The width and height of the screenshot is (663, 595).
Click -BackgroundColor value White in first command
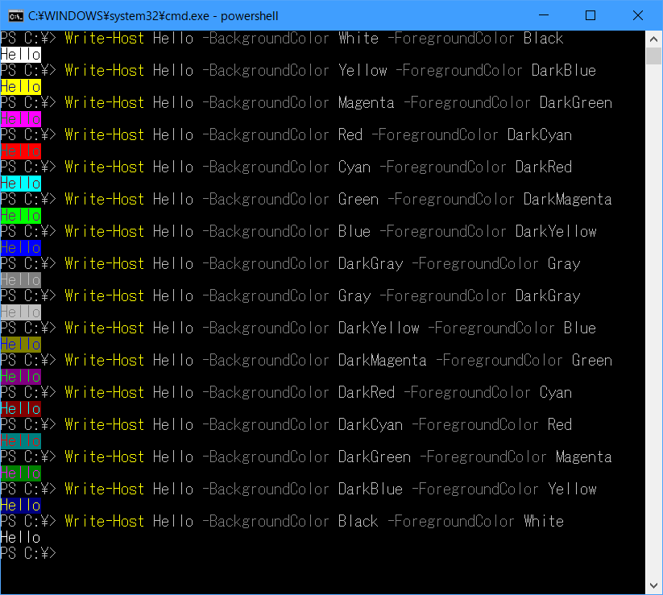tap(359, 38)
